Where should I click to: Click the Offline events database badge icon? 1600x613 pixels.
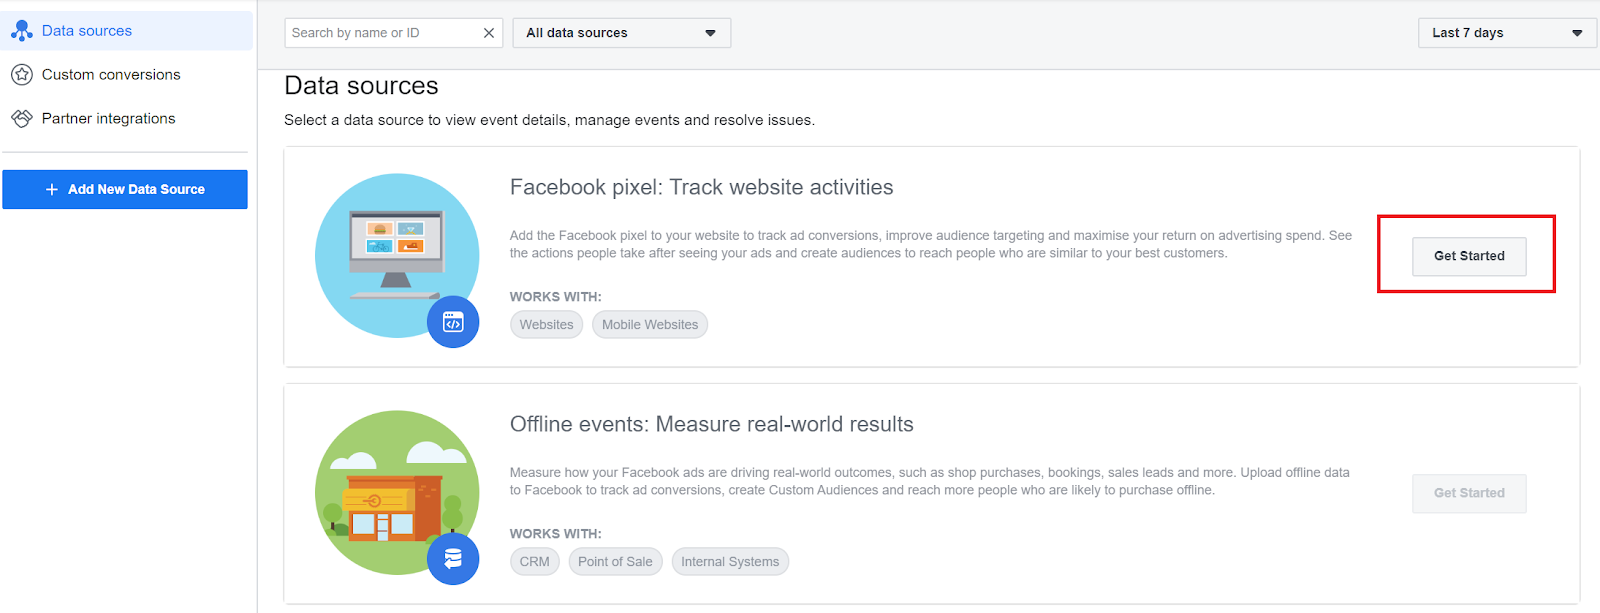pos(453,559)
